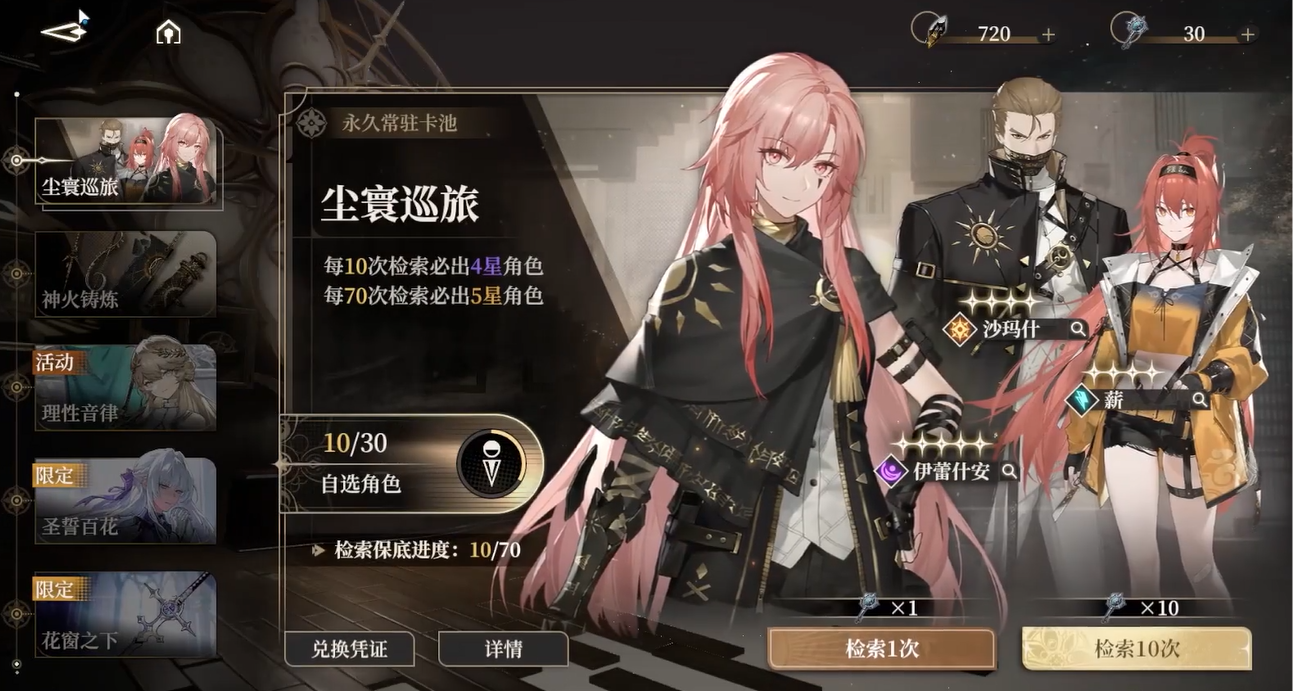
Task: Open the magnifier next to 沙玛什
Action: 1078,328
